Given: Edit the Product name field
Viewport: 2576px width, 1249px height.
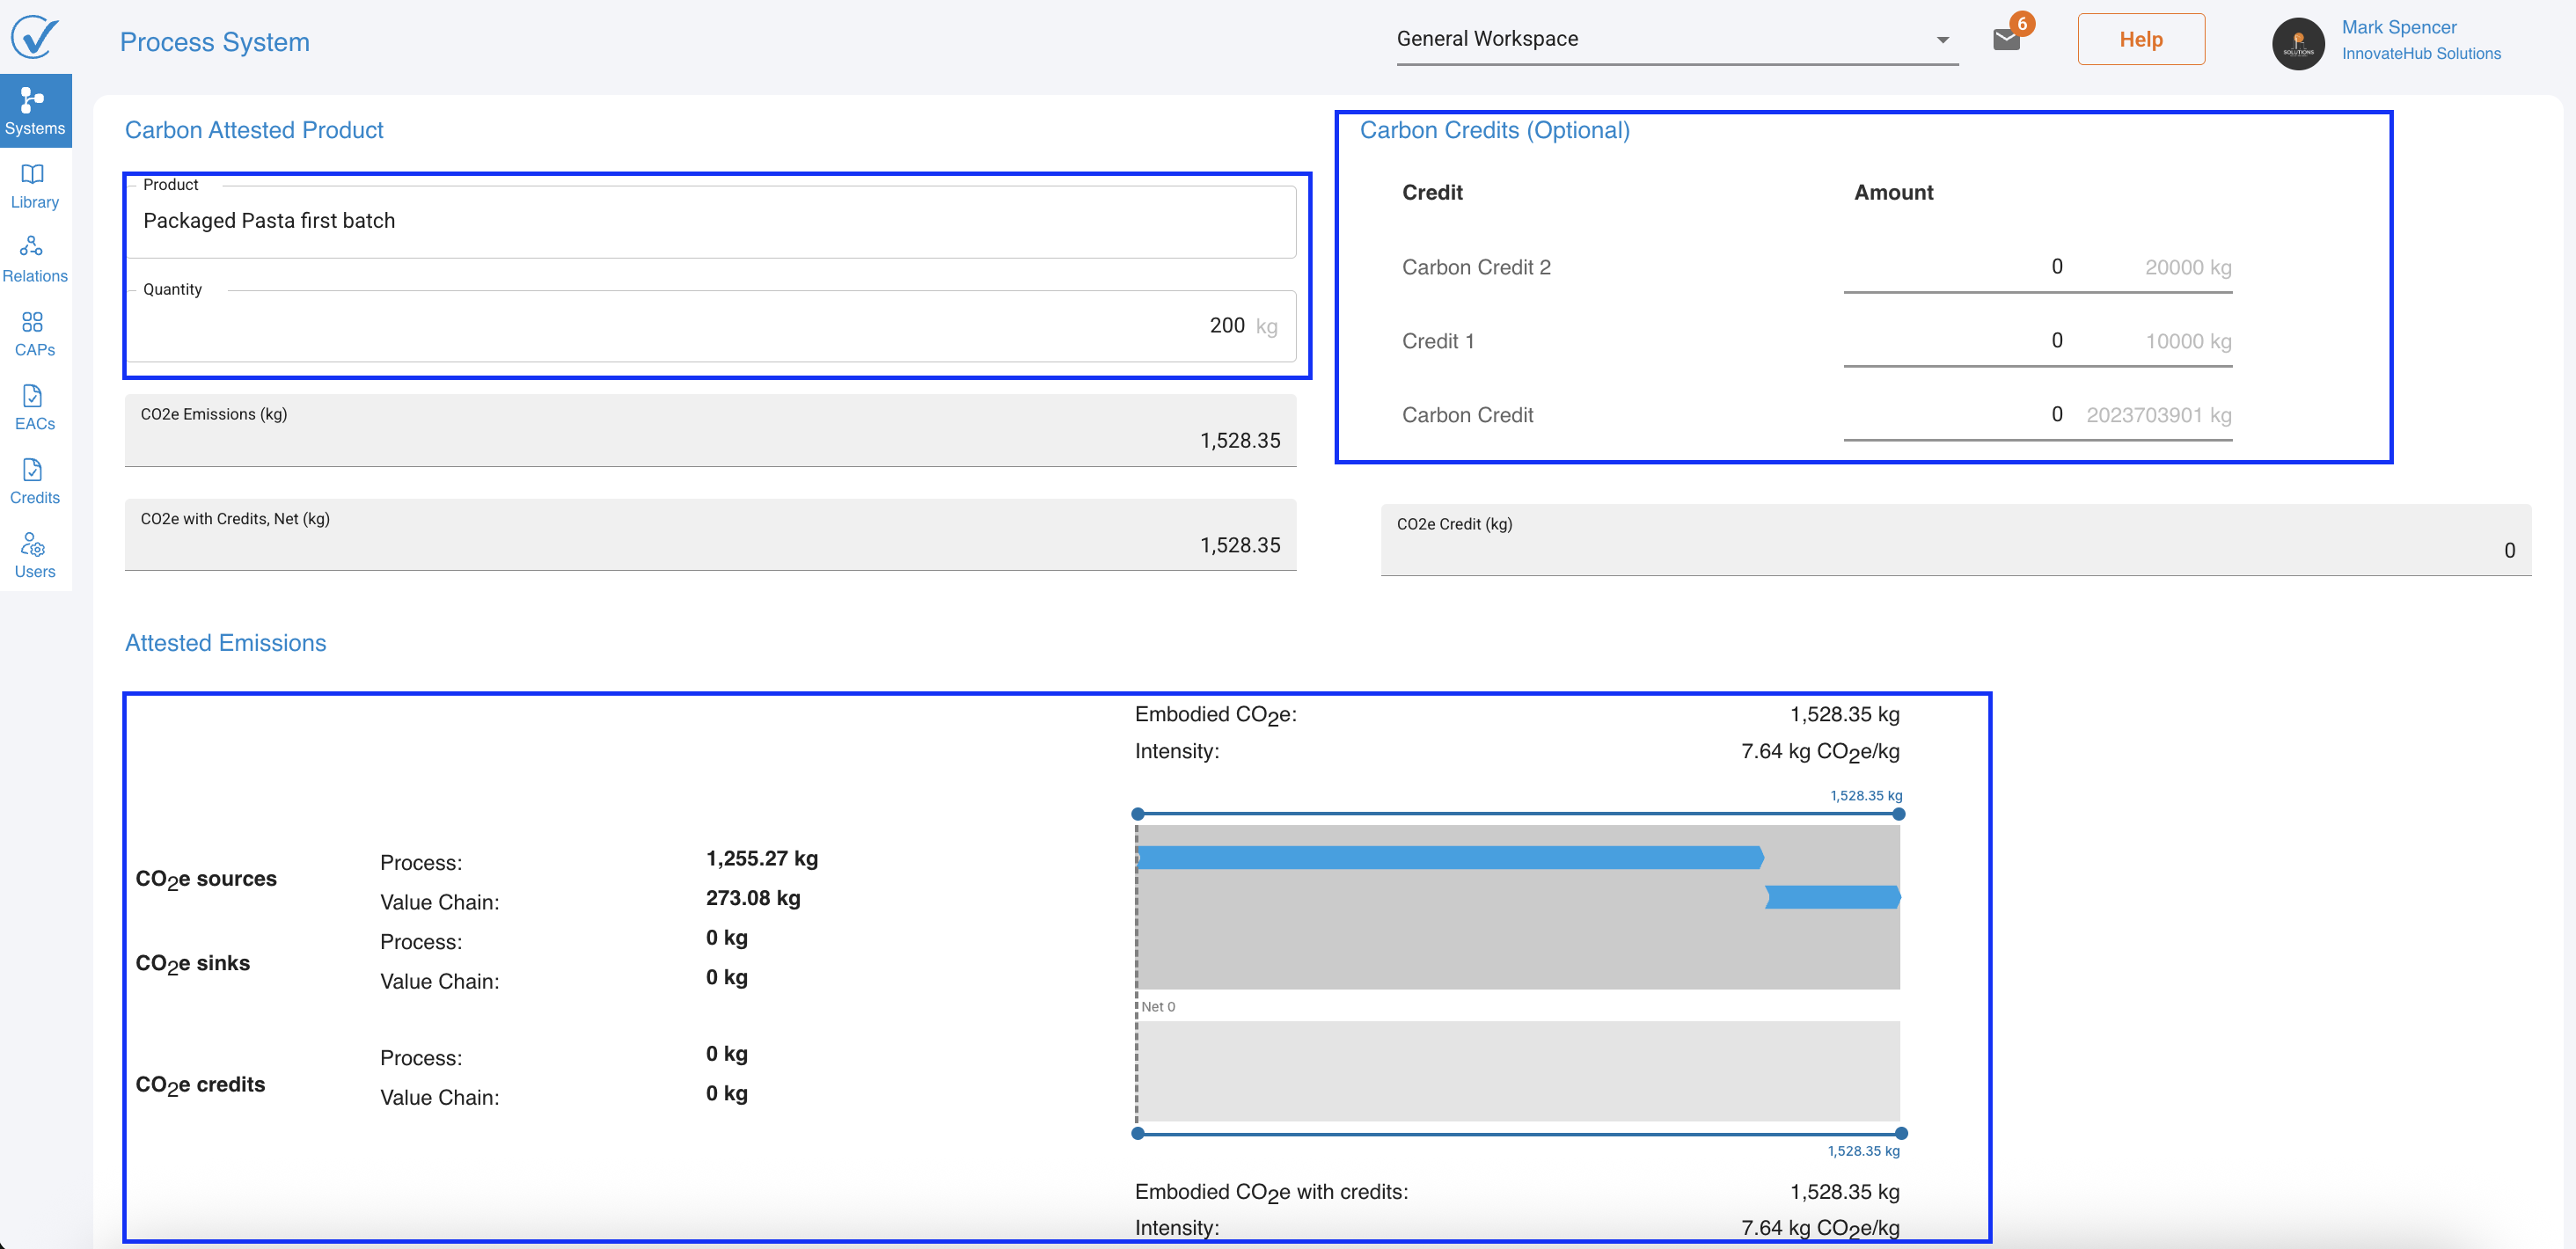Looking at the screenshot, I should point(710,221).
